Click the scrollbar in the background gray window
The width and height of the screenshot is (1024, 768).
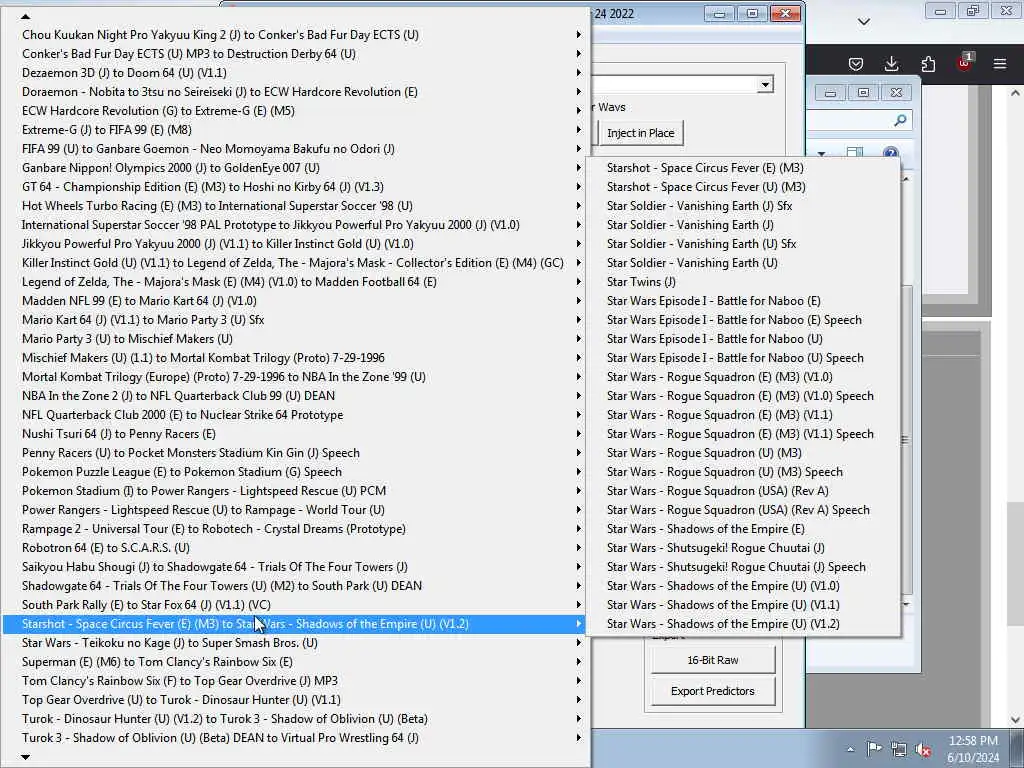tap(905, 441)
